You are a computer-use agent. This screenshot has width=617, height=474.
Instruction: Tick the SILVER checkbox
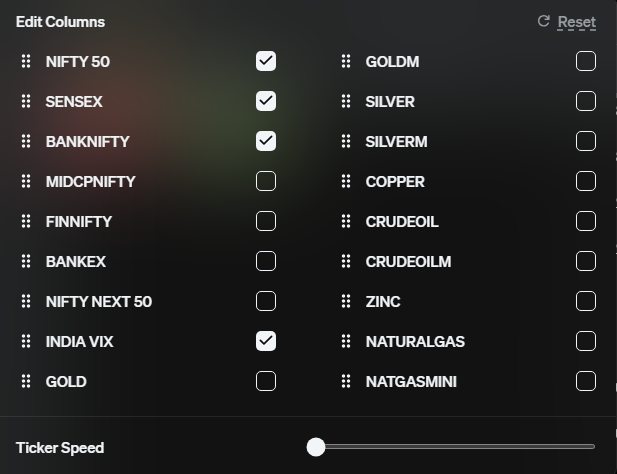click(x=586, y=101)
